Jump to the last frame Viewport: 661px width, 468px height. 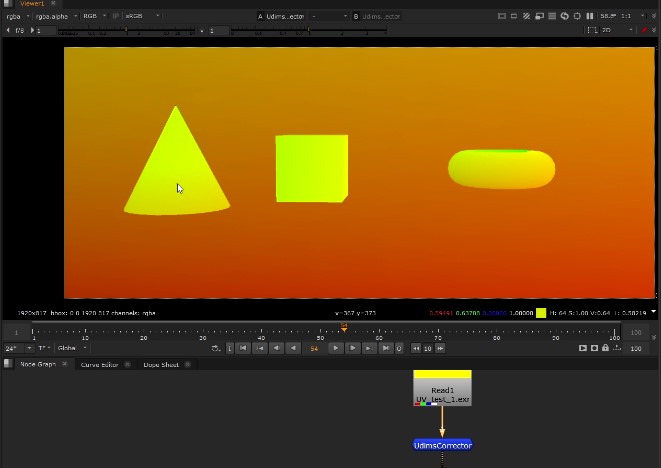[x=386, y=348]
